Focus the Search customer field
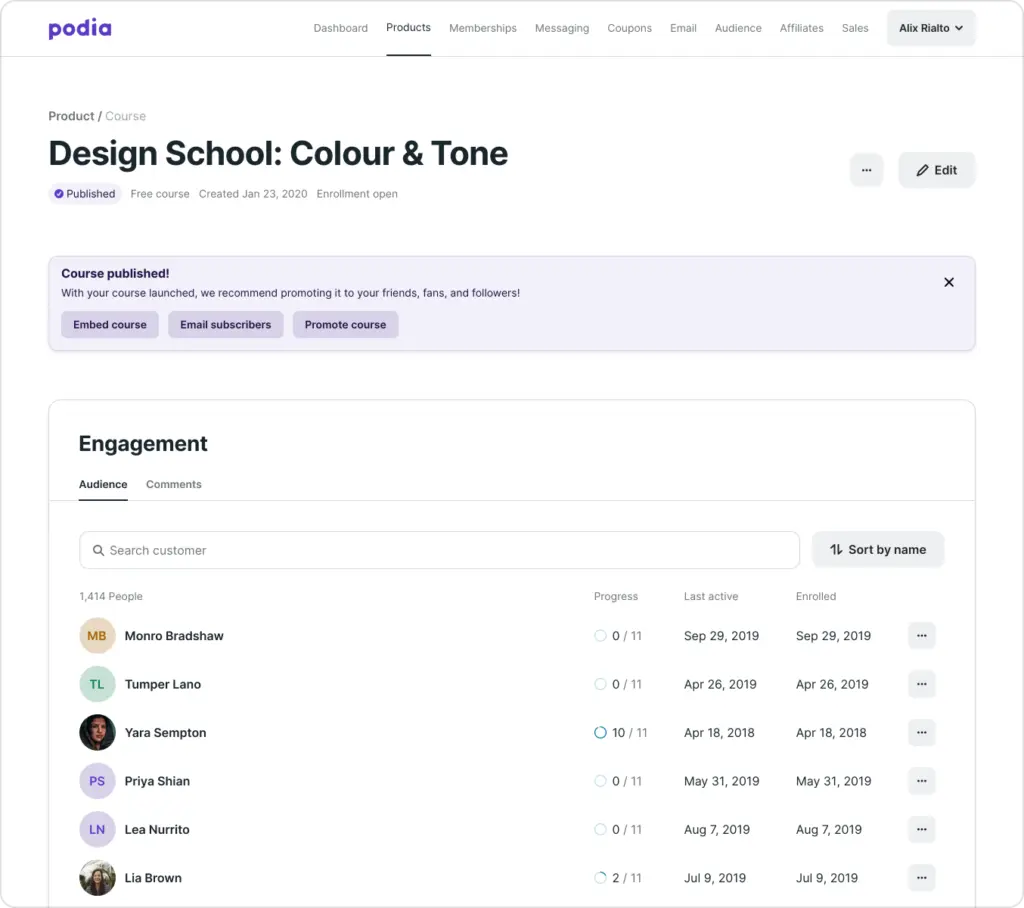 [440, 550]
